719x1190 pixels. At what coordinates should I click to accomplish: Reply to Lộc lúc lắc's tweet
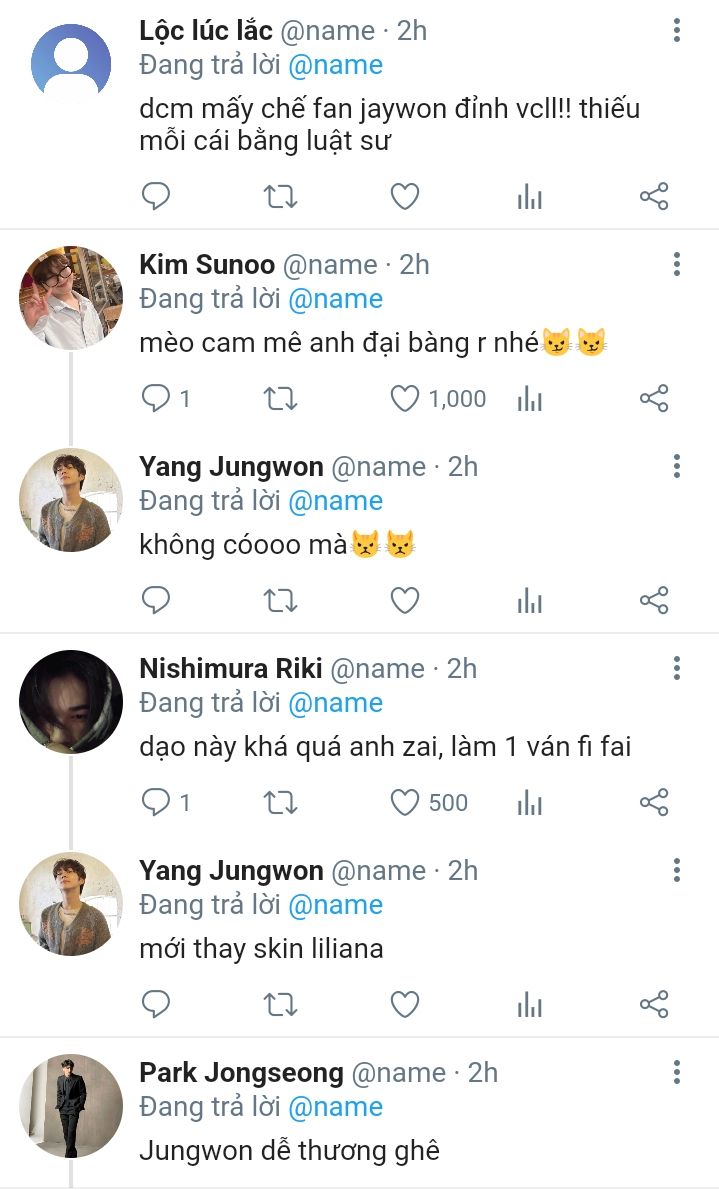click(x=156, y=197)
